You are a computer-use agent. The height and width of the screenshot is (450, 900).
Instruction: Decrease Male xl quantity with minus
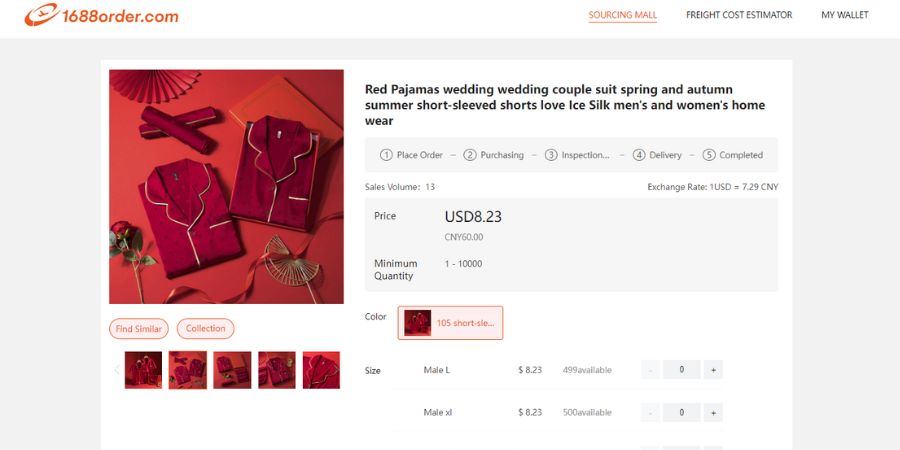650,412
